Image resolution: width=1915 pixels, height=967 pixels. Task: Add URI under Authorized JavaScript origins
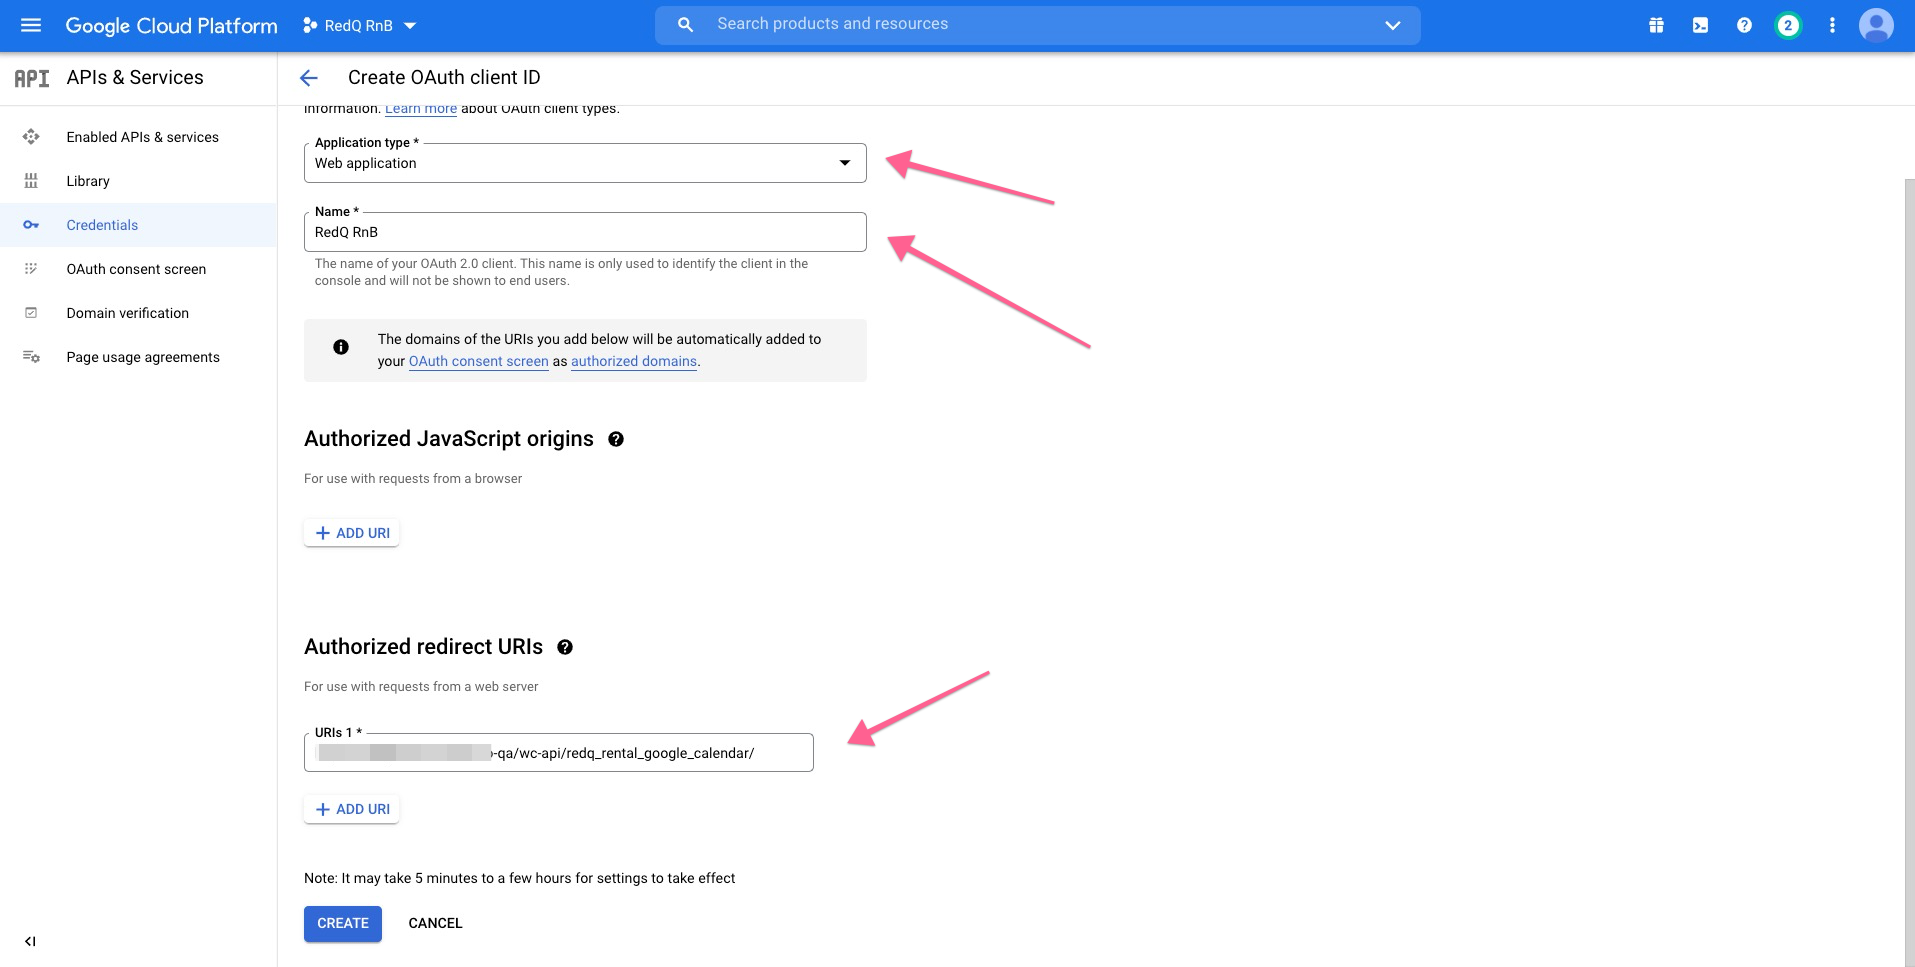point(352,533)
